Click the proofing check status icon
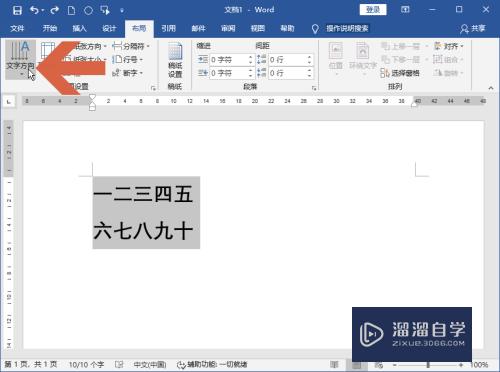500x372 pixels. click(x=119, y=365)
